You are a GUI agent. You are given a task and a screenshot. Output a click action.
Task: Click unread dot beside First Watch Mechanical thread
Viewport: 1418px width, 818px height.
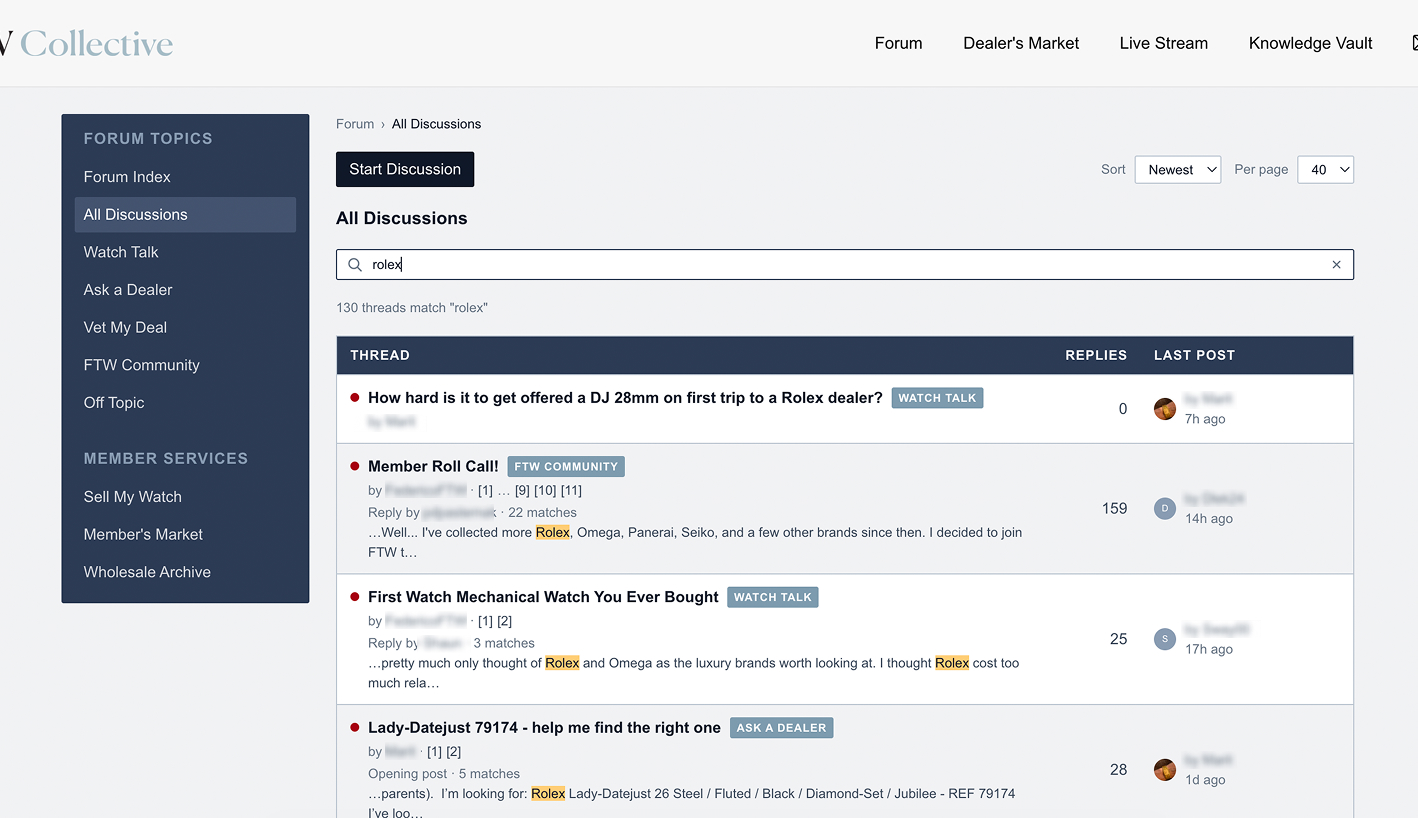pos(355,596)
